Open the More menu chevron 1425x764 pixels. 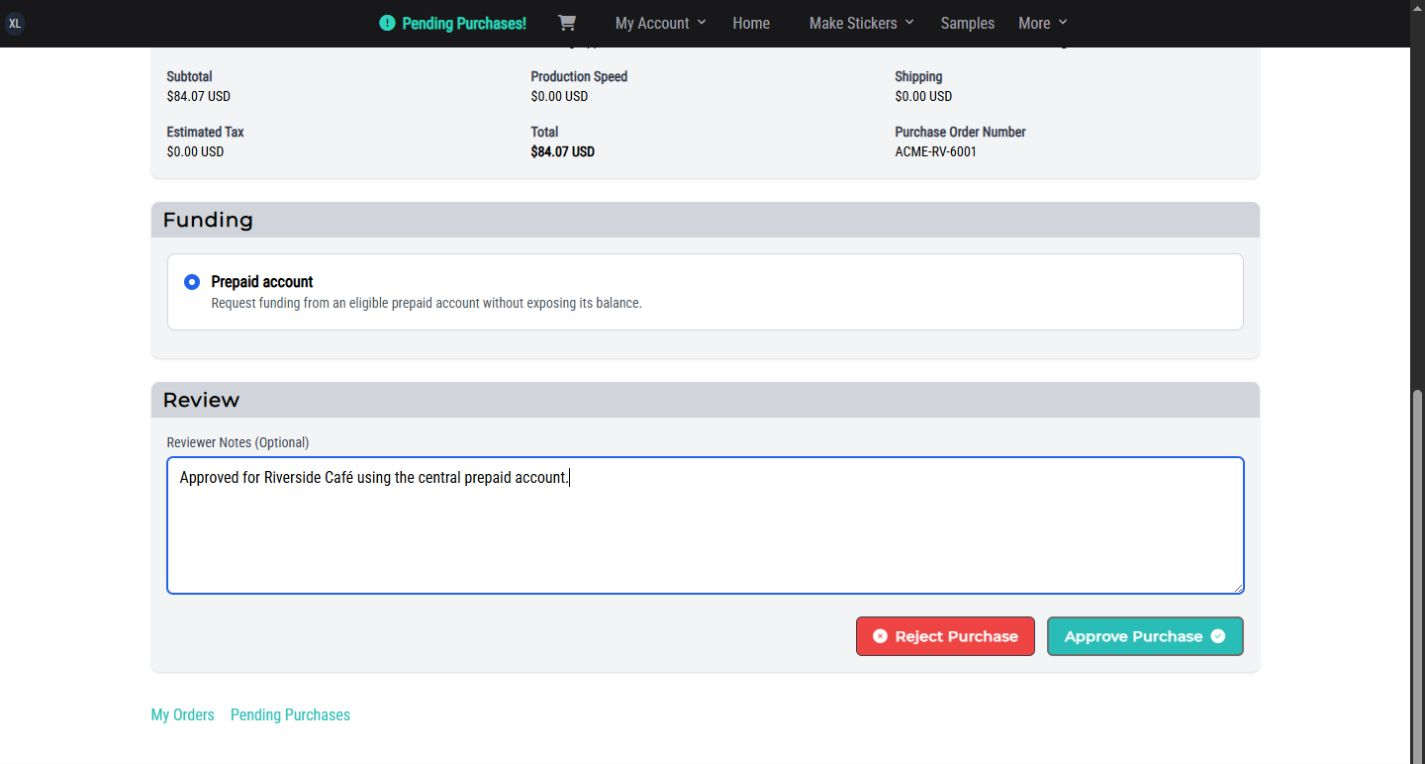click(x=1062, y=22)
